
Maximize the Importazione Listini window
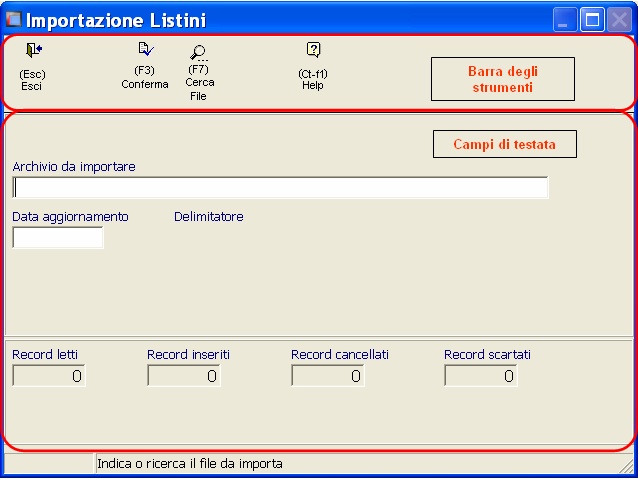click(x=592, y=20)
